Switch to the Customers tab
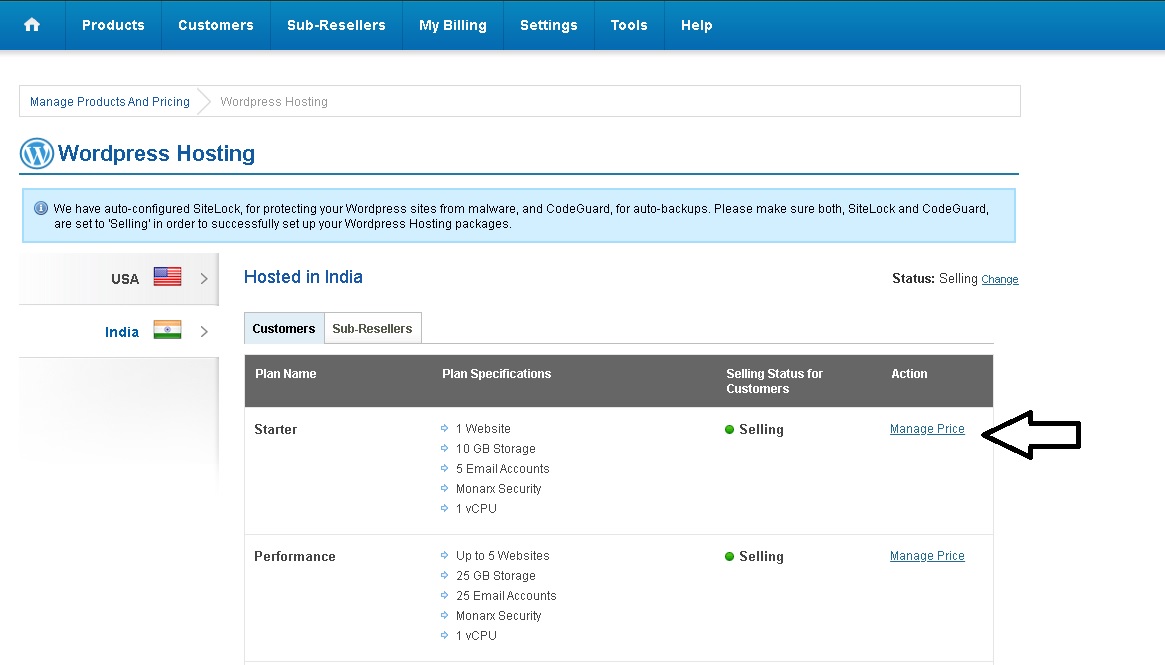The height and width of the screenshot is (665, 1165). pyautogui.click(x=284, y=328)
